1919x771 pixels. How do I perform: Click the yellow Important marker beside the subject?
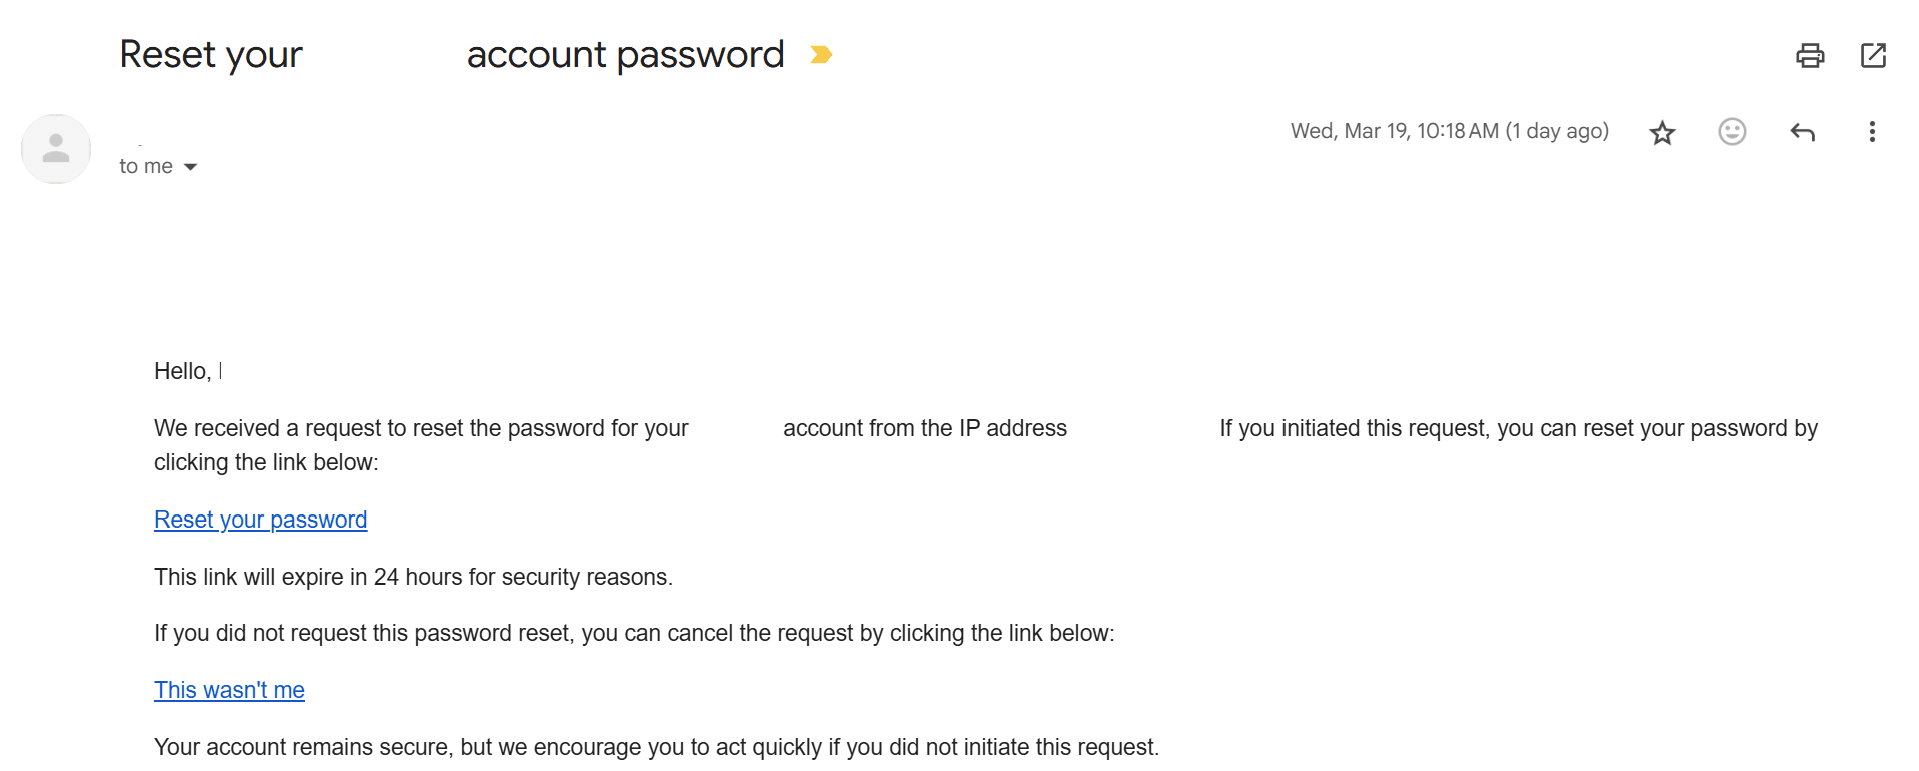point(822,55)
